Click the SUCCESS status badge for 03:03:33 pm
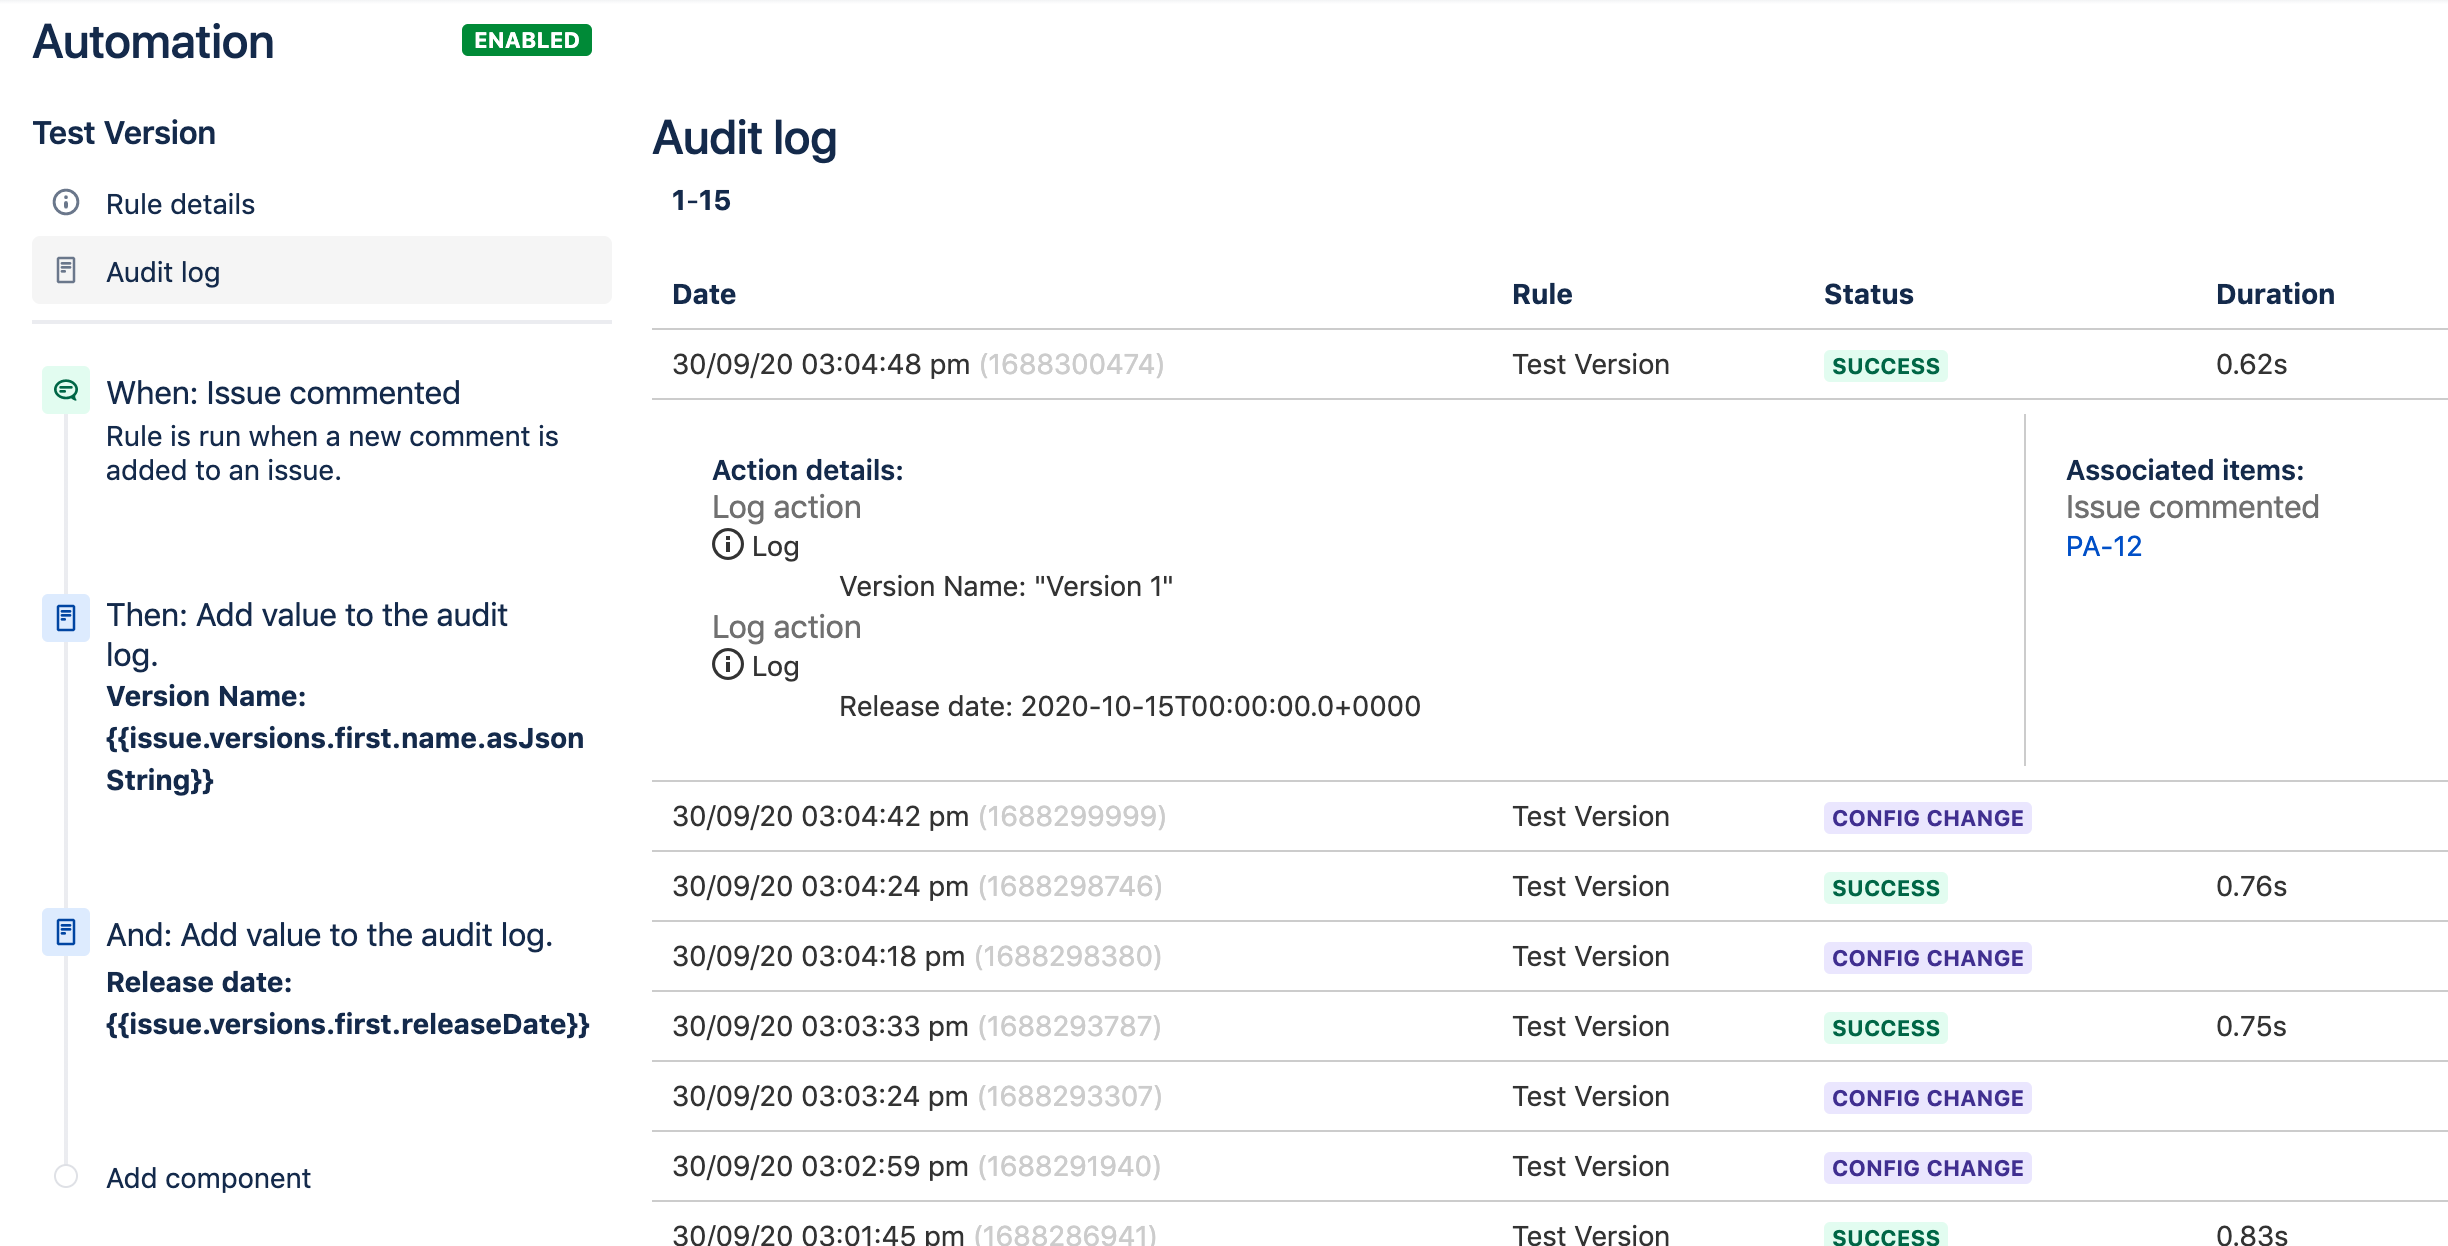The width and height of the screenshot is (2448, 1246). [1885, 1027]
